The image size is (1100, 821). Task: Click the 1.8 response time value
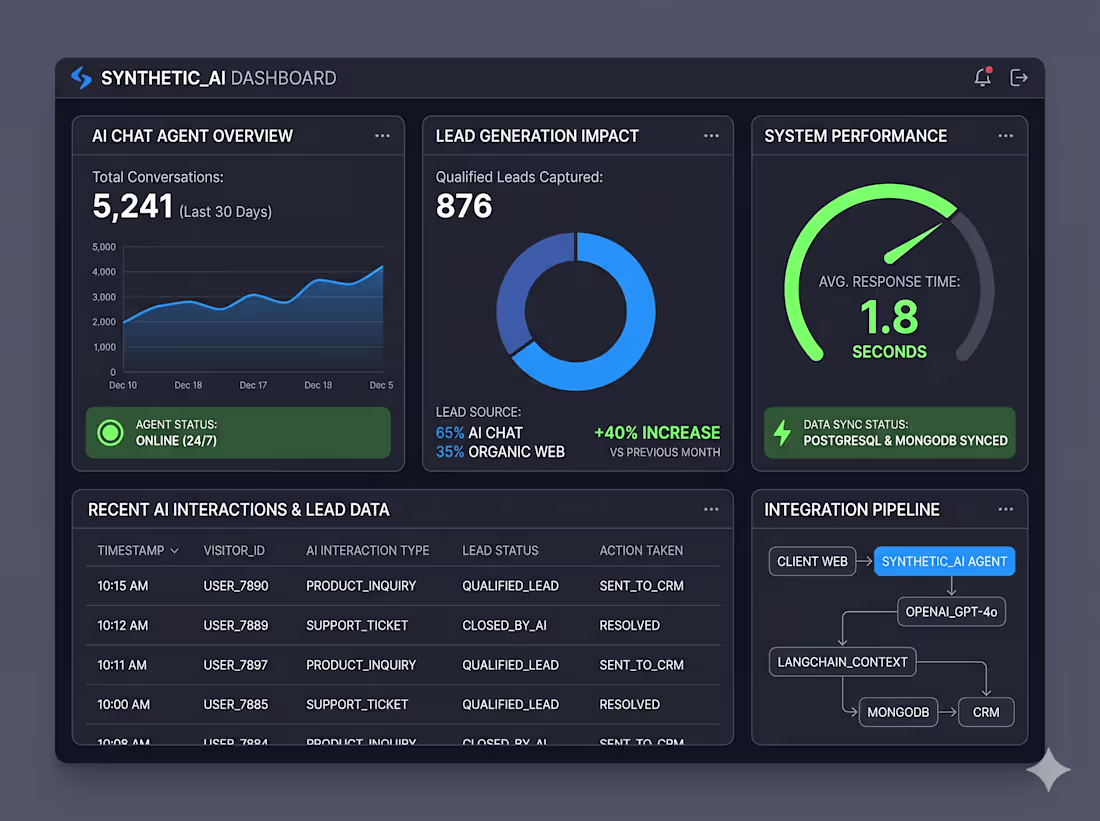point(889,316)
